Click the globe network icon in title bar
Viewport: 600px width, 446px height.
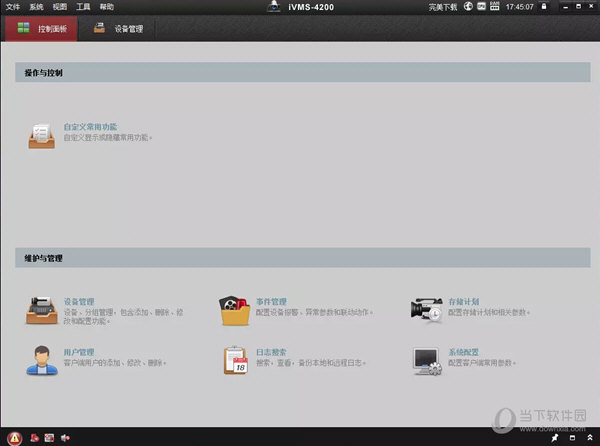tap(468, 6)
